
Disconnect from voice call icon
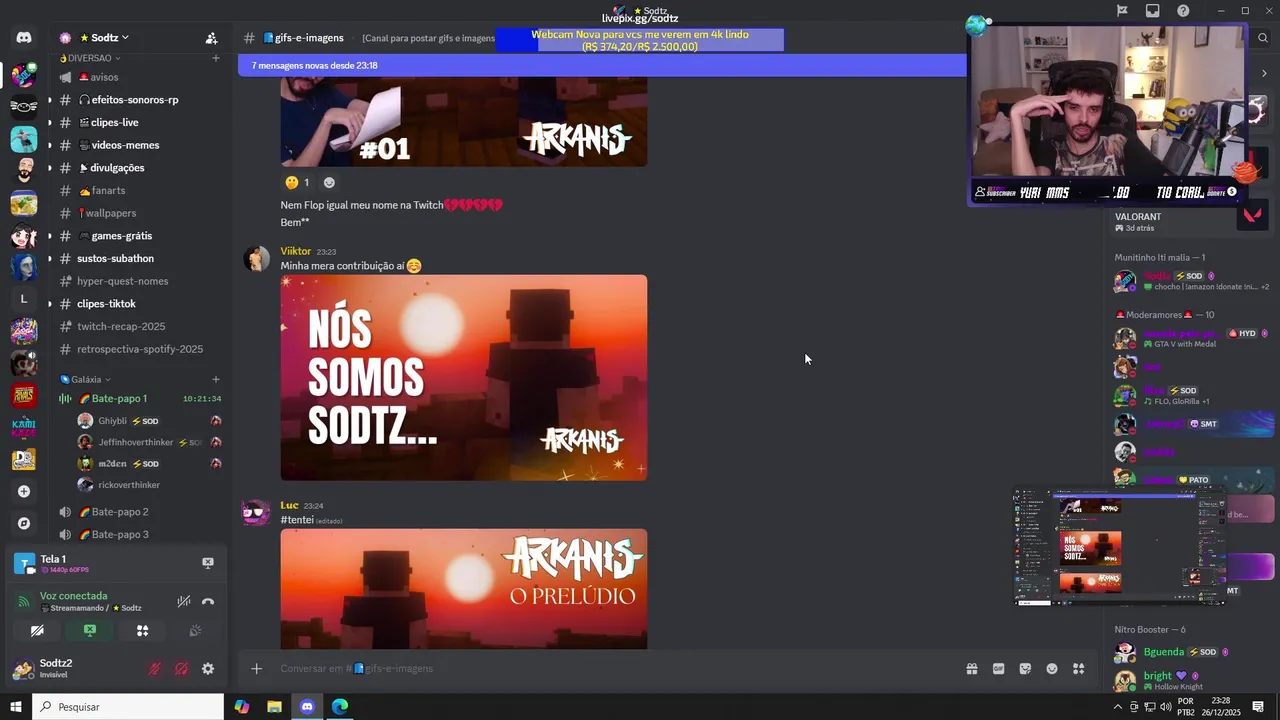tap(208, 601)
